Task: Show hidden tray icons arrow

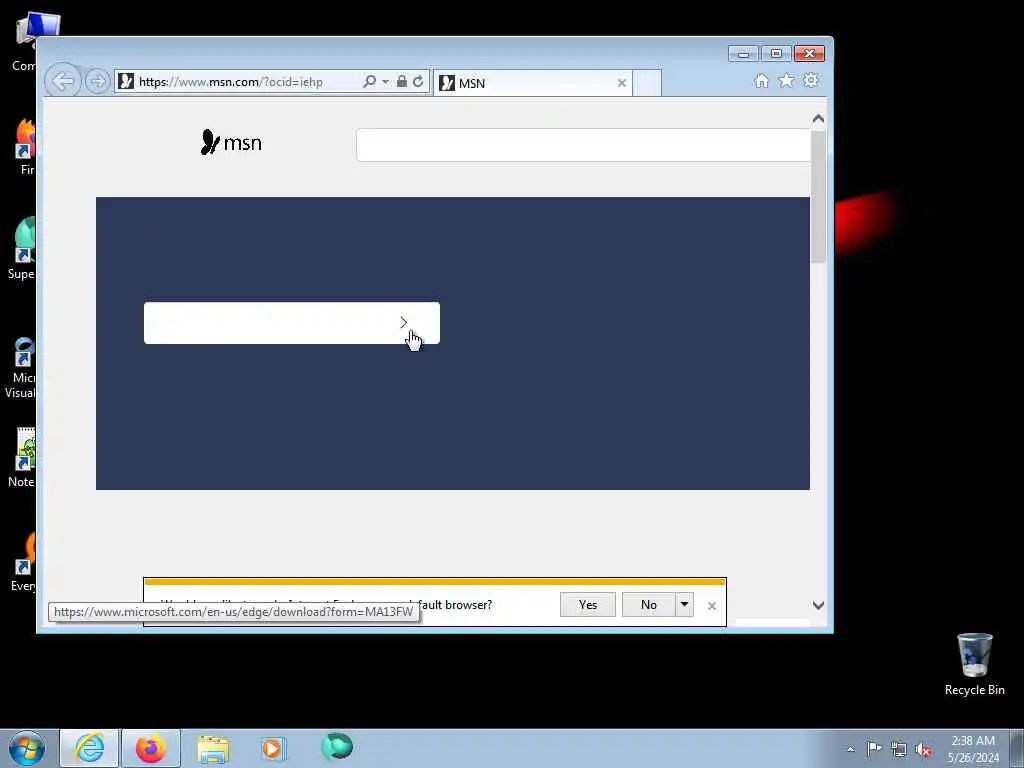Action: click(x=850, y=749)
